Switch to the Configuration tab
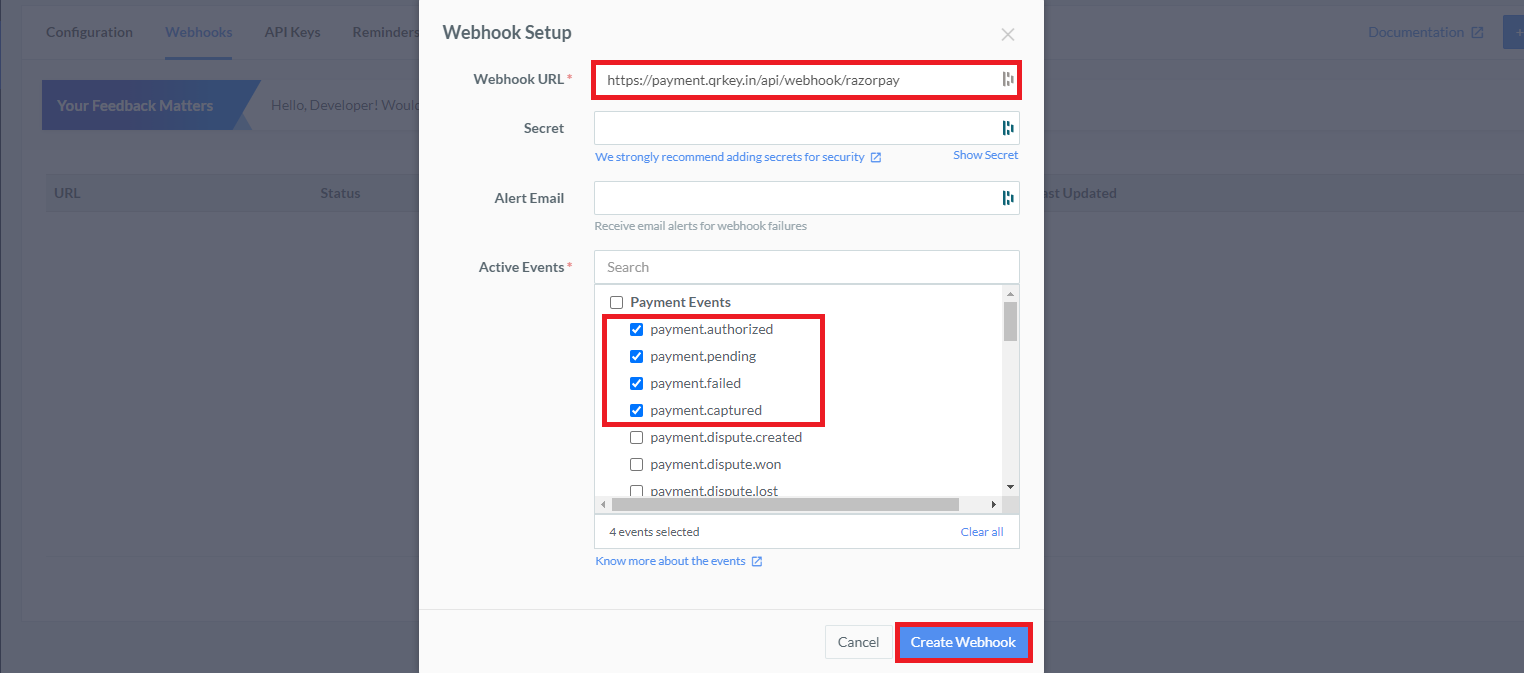The height and width of the screenshot is (673, 1524). click(x=89, y=32)
